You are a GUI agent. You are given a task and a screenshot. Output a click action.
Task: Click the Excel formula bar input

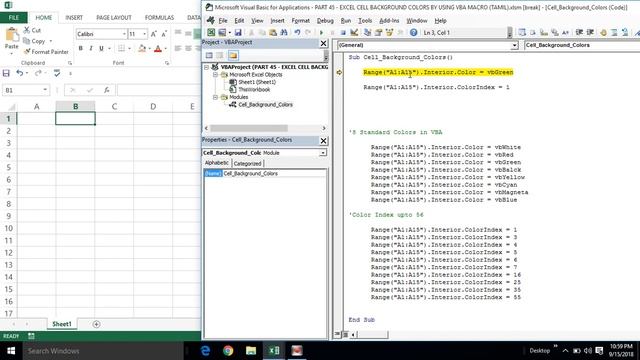[159, 90]
